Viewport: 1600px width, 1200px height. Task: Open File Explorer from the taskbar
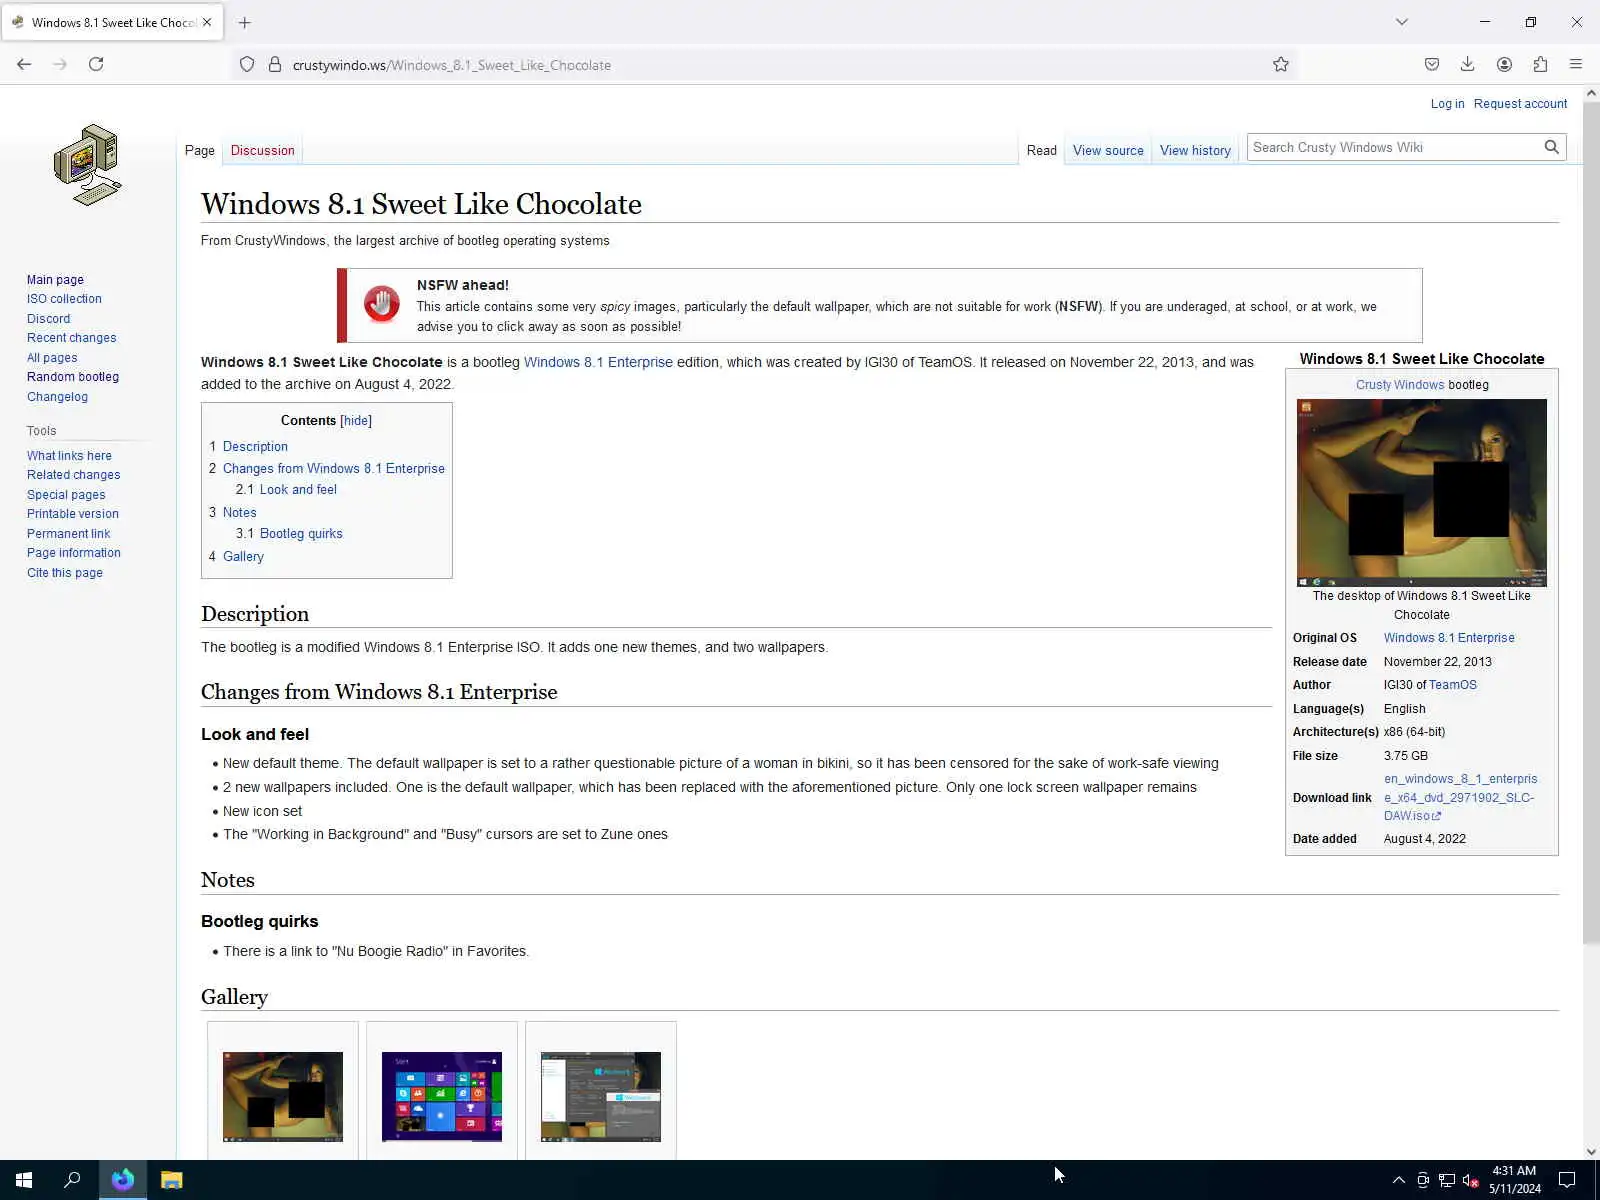click(172, 1180)
